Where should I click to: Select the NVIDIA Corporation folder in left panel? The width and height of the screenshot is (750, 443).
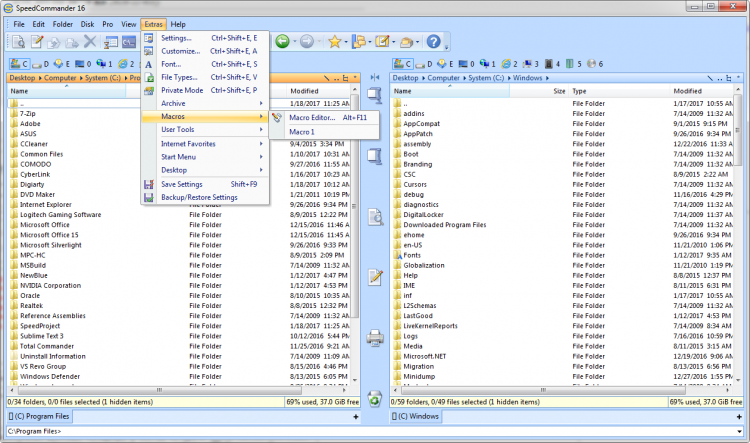(x=50, y=286)
